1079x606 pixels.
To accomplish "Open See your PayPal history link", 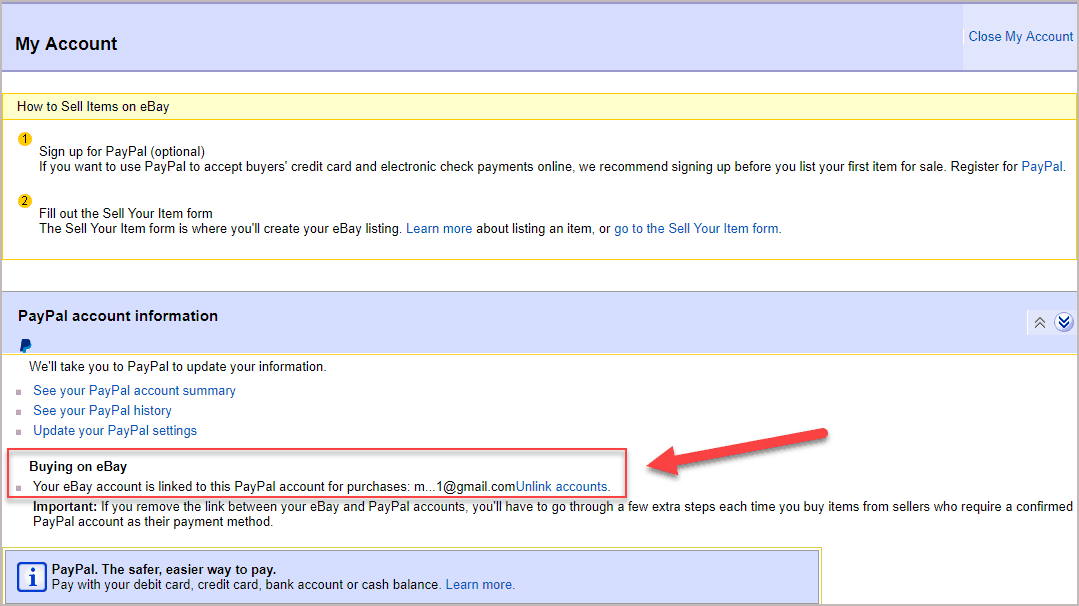I will (x=103, y=411).
